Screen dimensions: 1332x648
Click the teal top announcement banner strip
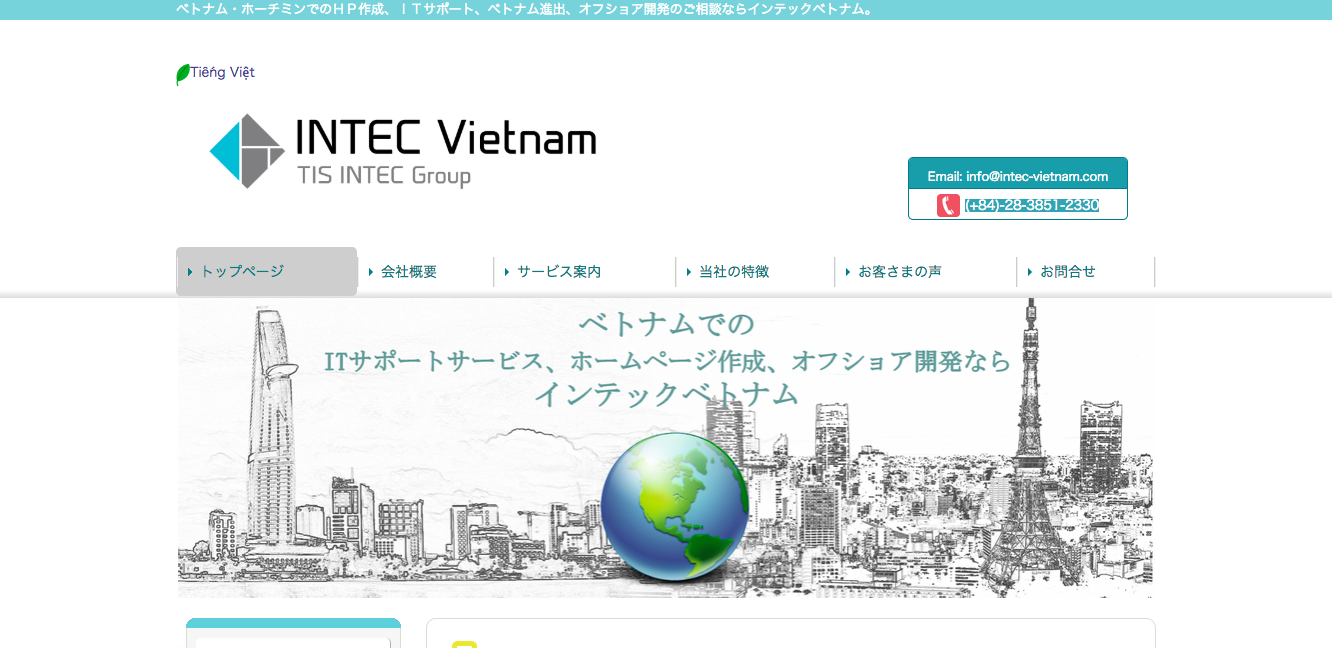666,9
